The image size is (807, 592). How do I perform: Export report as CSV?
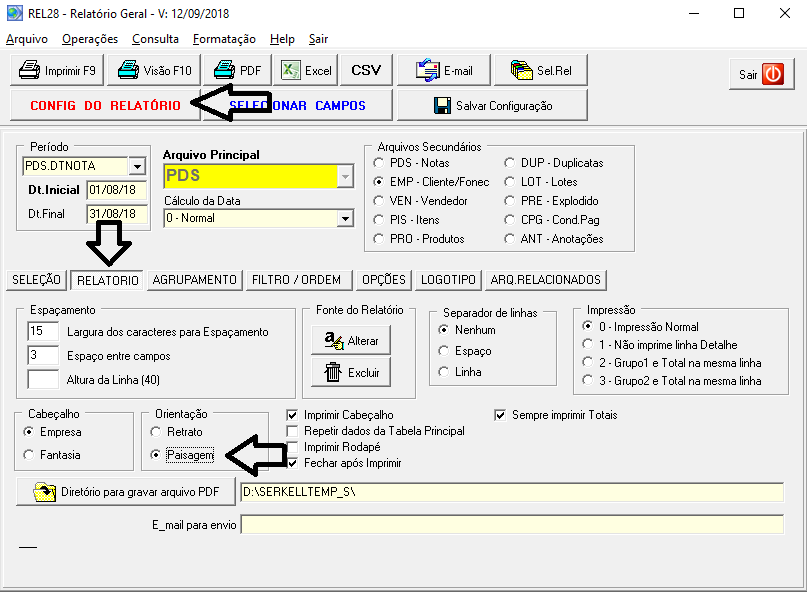pyautogui.click(x=366, y=70)
